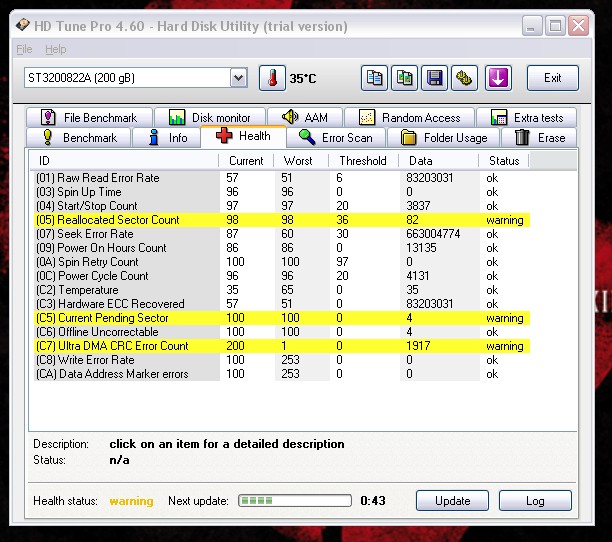Select the Health tab
This screenshot has height=542, width=612.
pos(244,136)
